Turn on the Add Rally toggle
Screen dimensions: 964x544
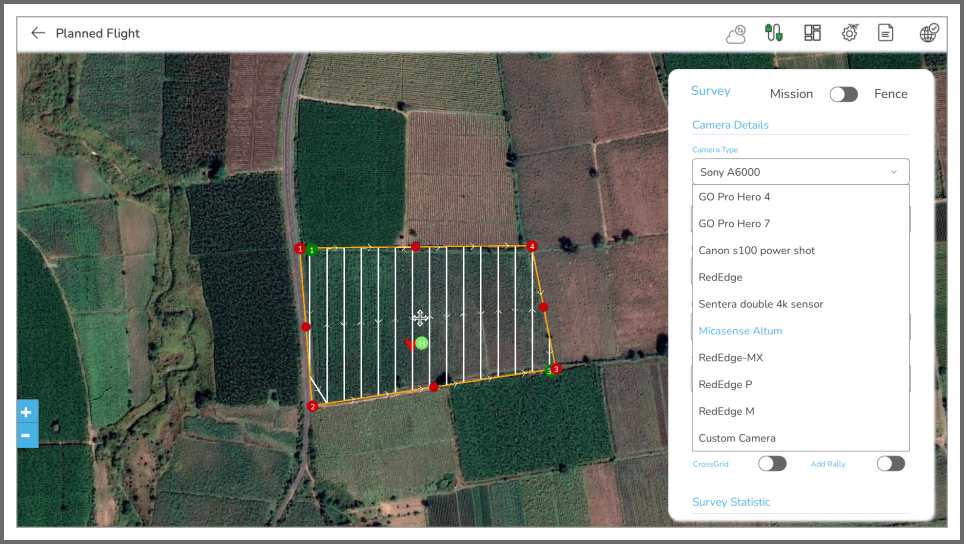[x=890, y=464]
